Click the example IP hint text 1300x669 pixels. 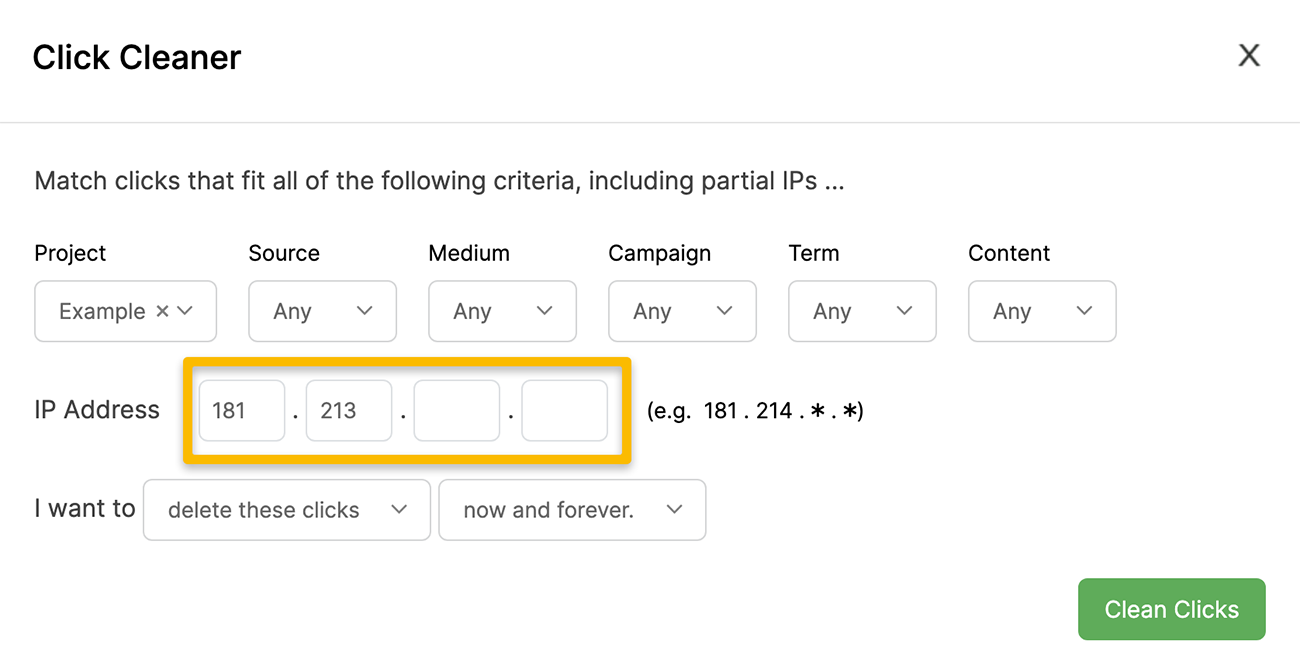(755, 411)
